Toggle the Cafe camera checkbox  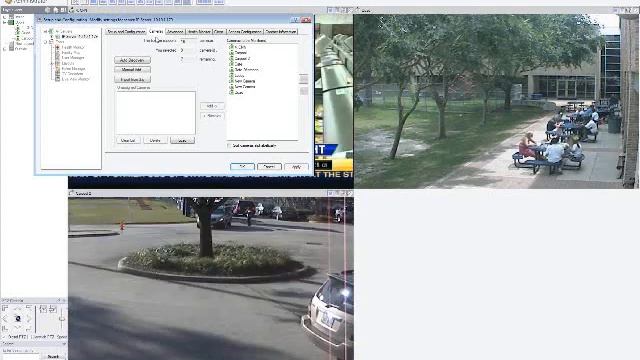[x=231, y=64]
